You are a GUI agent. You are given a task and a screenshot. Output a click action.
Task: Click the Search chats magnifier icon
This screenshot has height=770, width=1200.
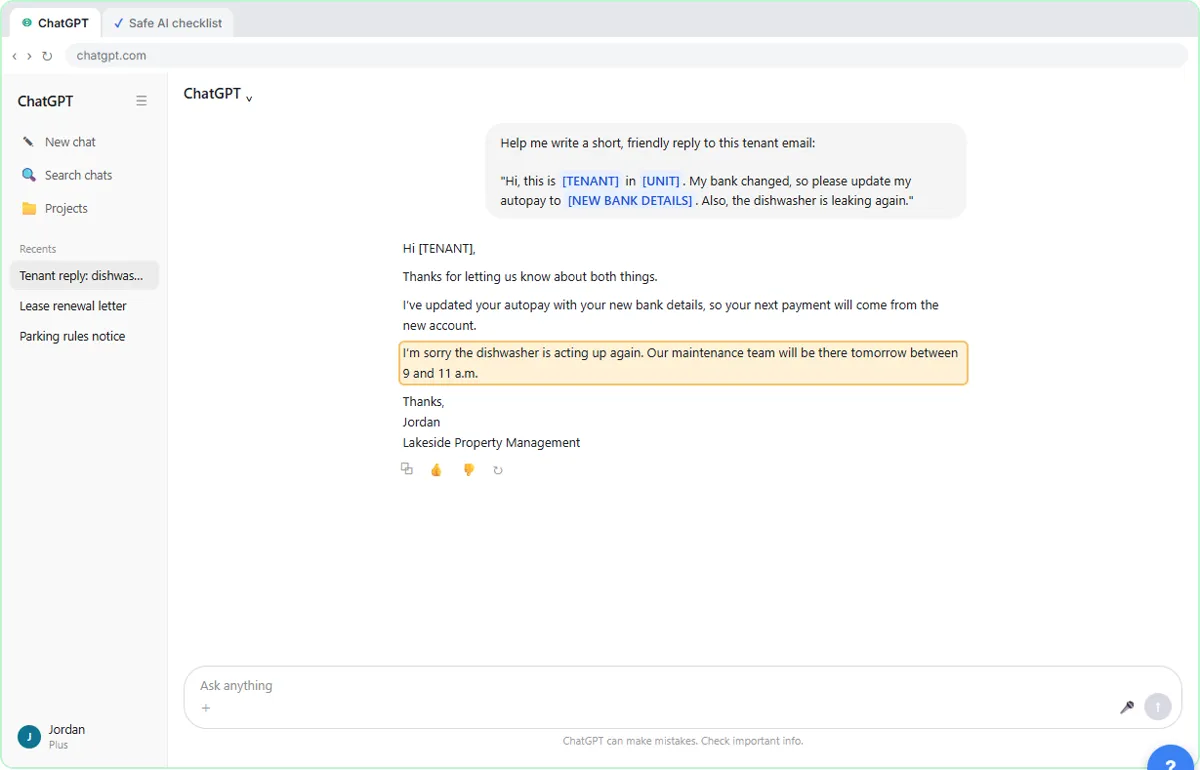click(x=29, y=175)
